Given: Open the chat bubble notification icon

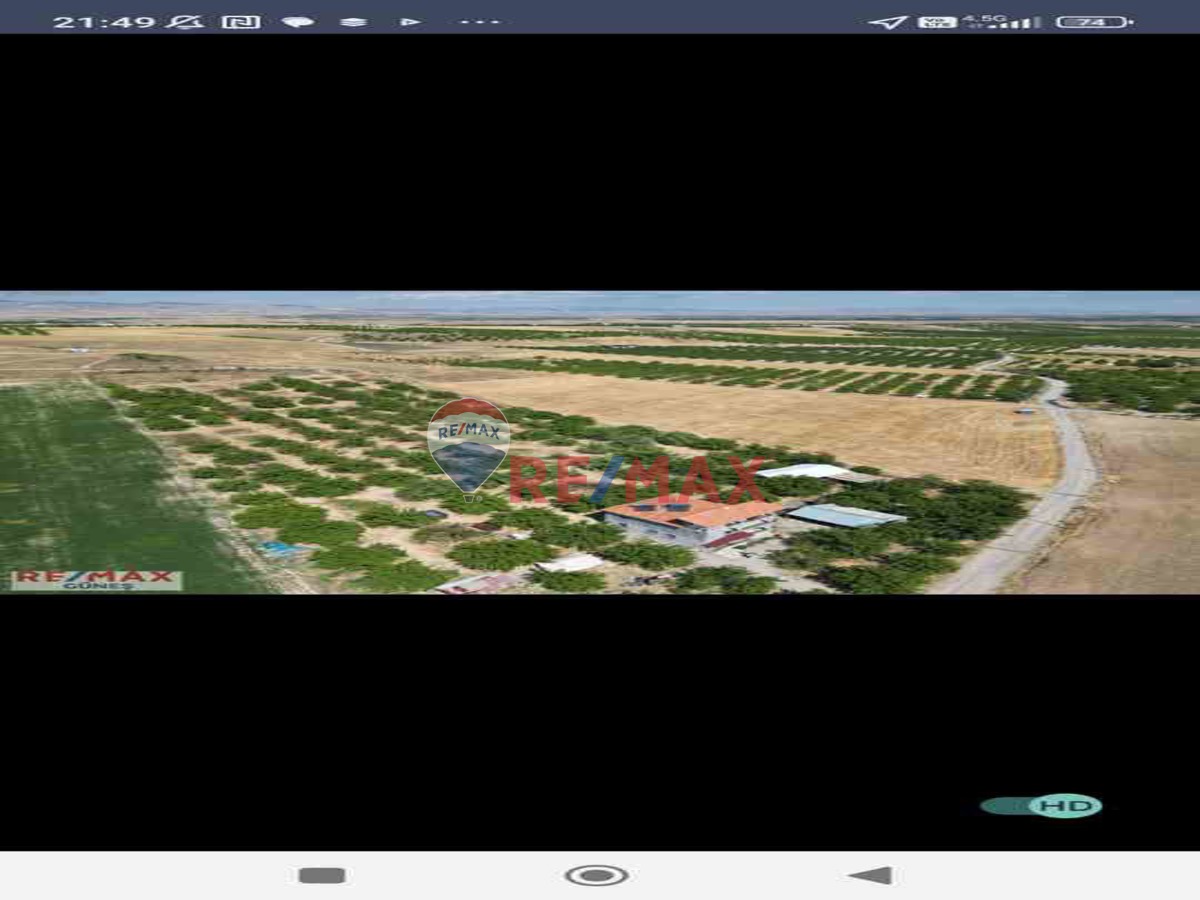Looking at the screenshot, I should click(x=297, y=22).
